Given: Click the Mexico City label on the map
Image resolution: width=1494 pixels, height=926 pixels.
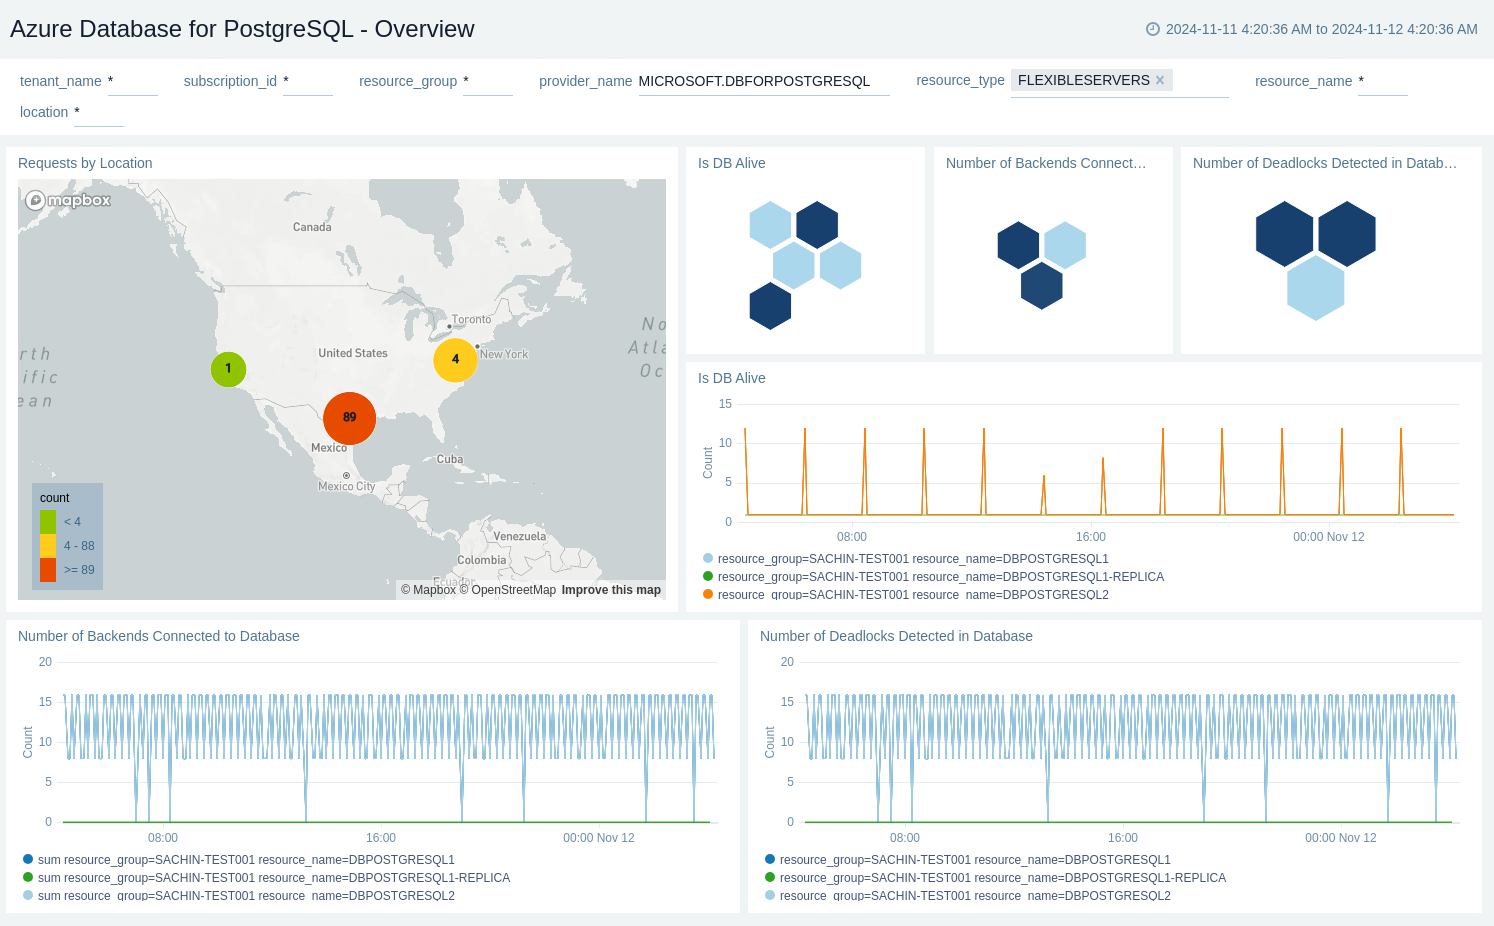Looking at the screenshot, I should (x=346, y=486).
